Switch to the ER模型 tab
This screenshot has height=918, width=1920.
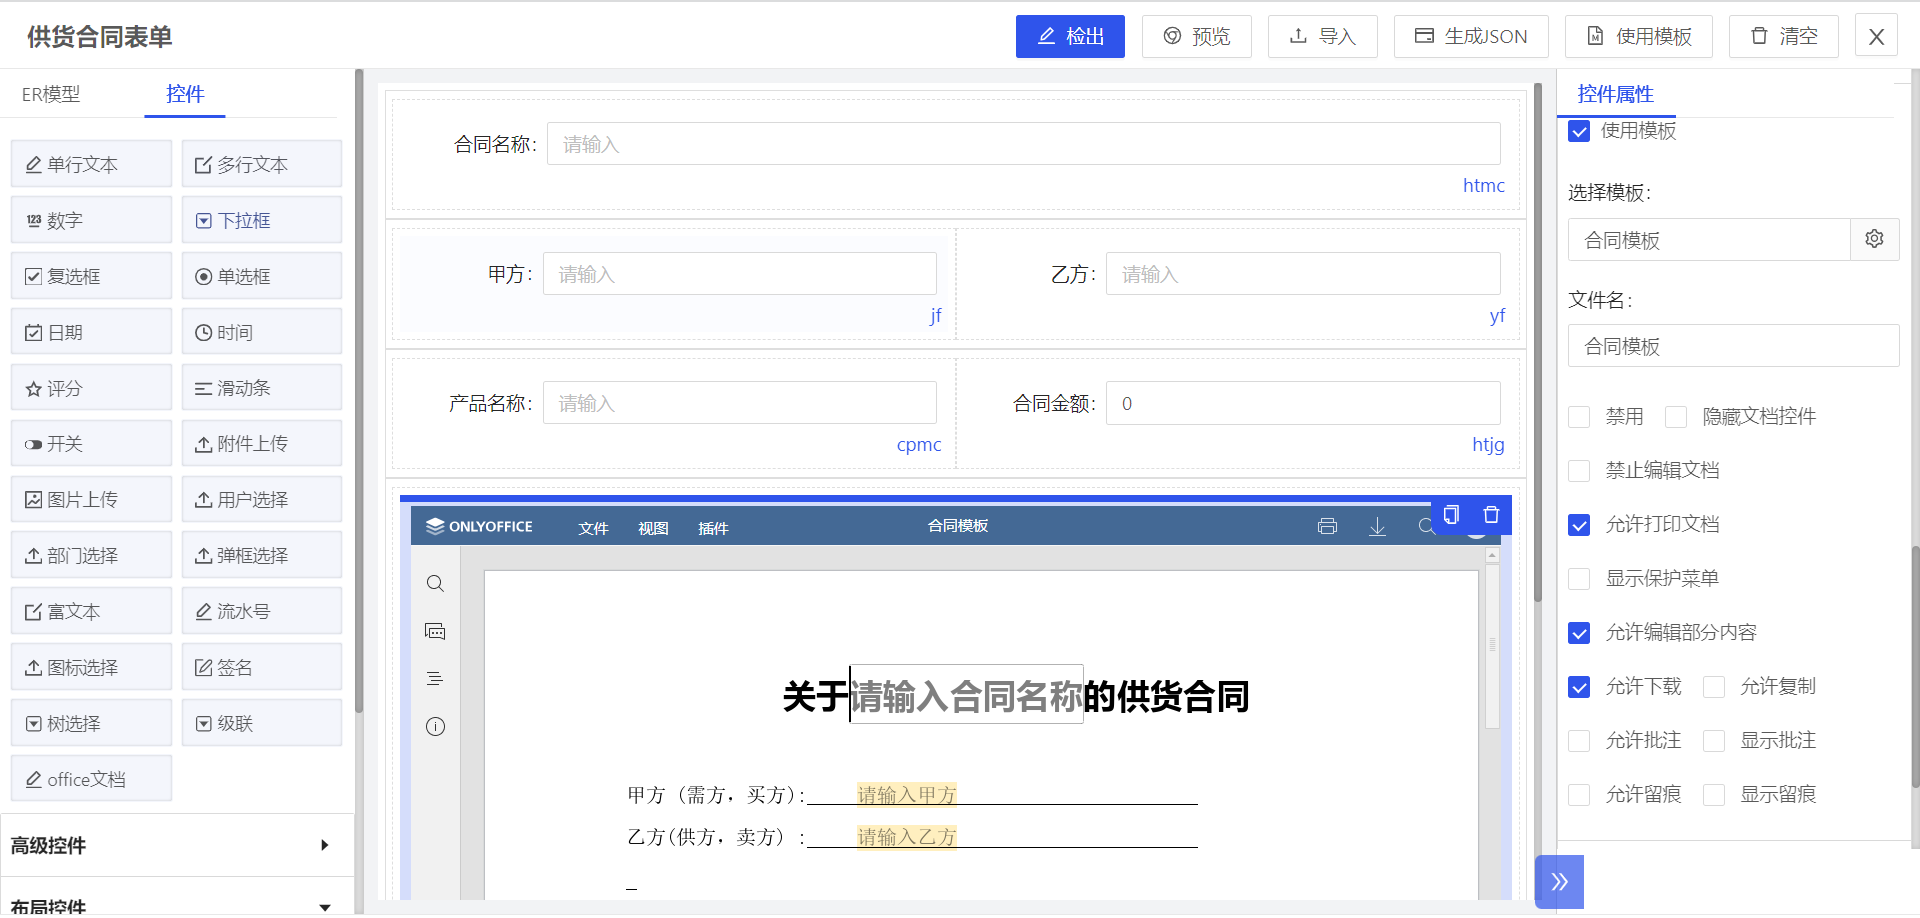[x=51, y=94]
